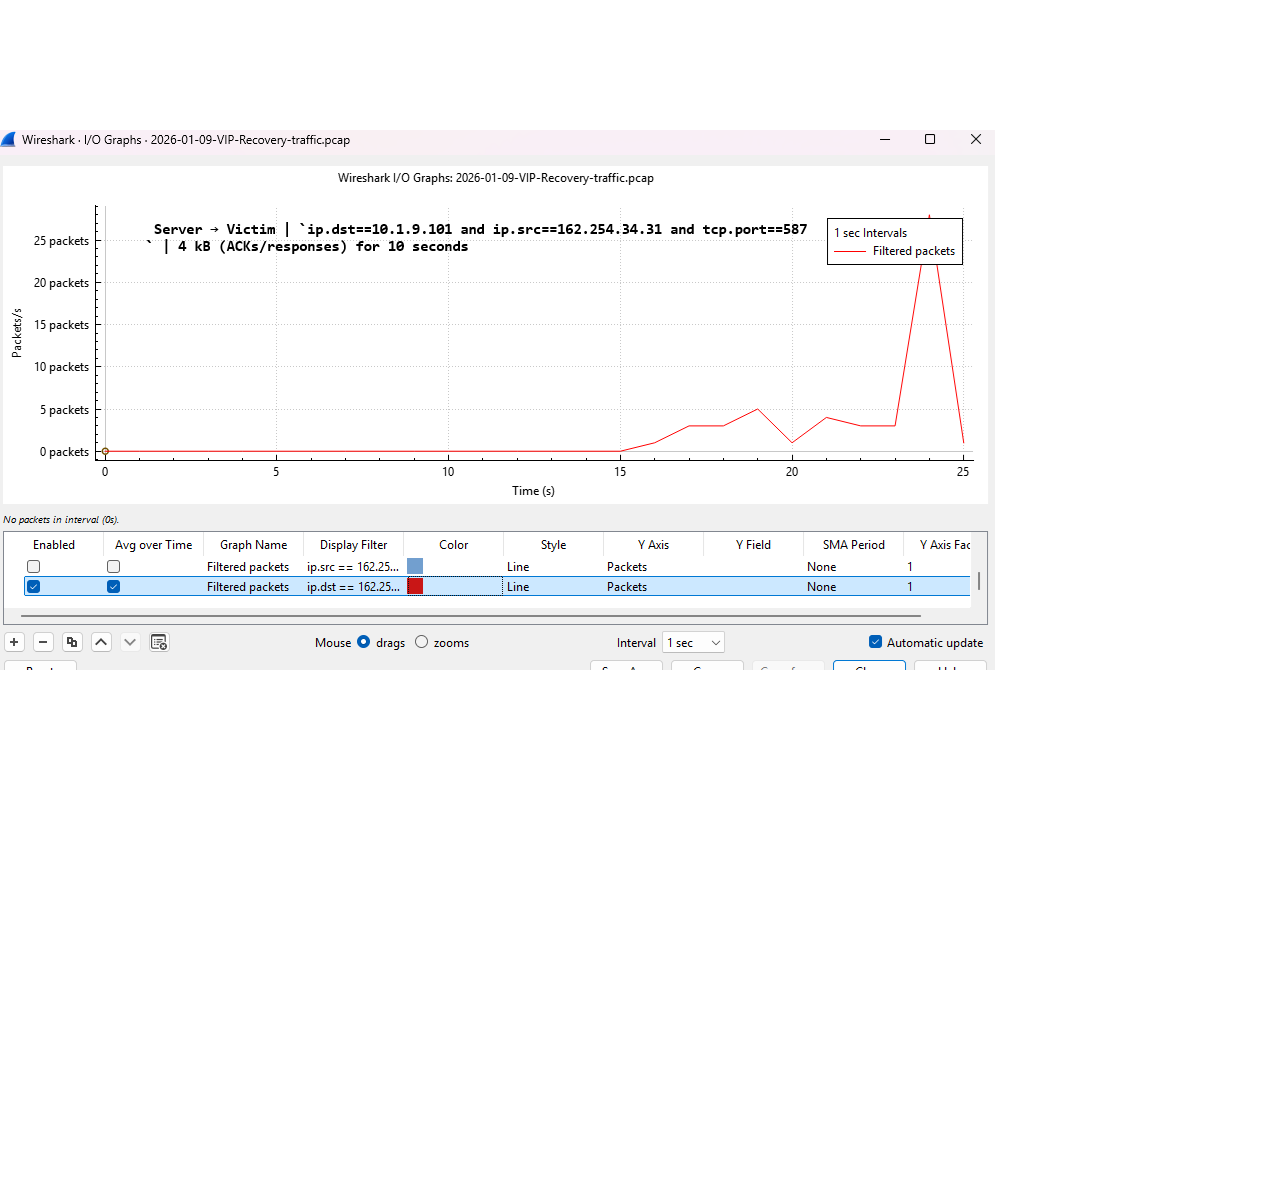
Task: Open the Interval dropdown
Action: pyautogui.click(x=693, y=642)
